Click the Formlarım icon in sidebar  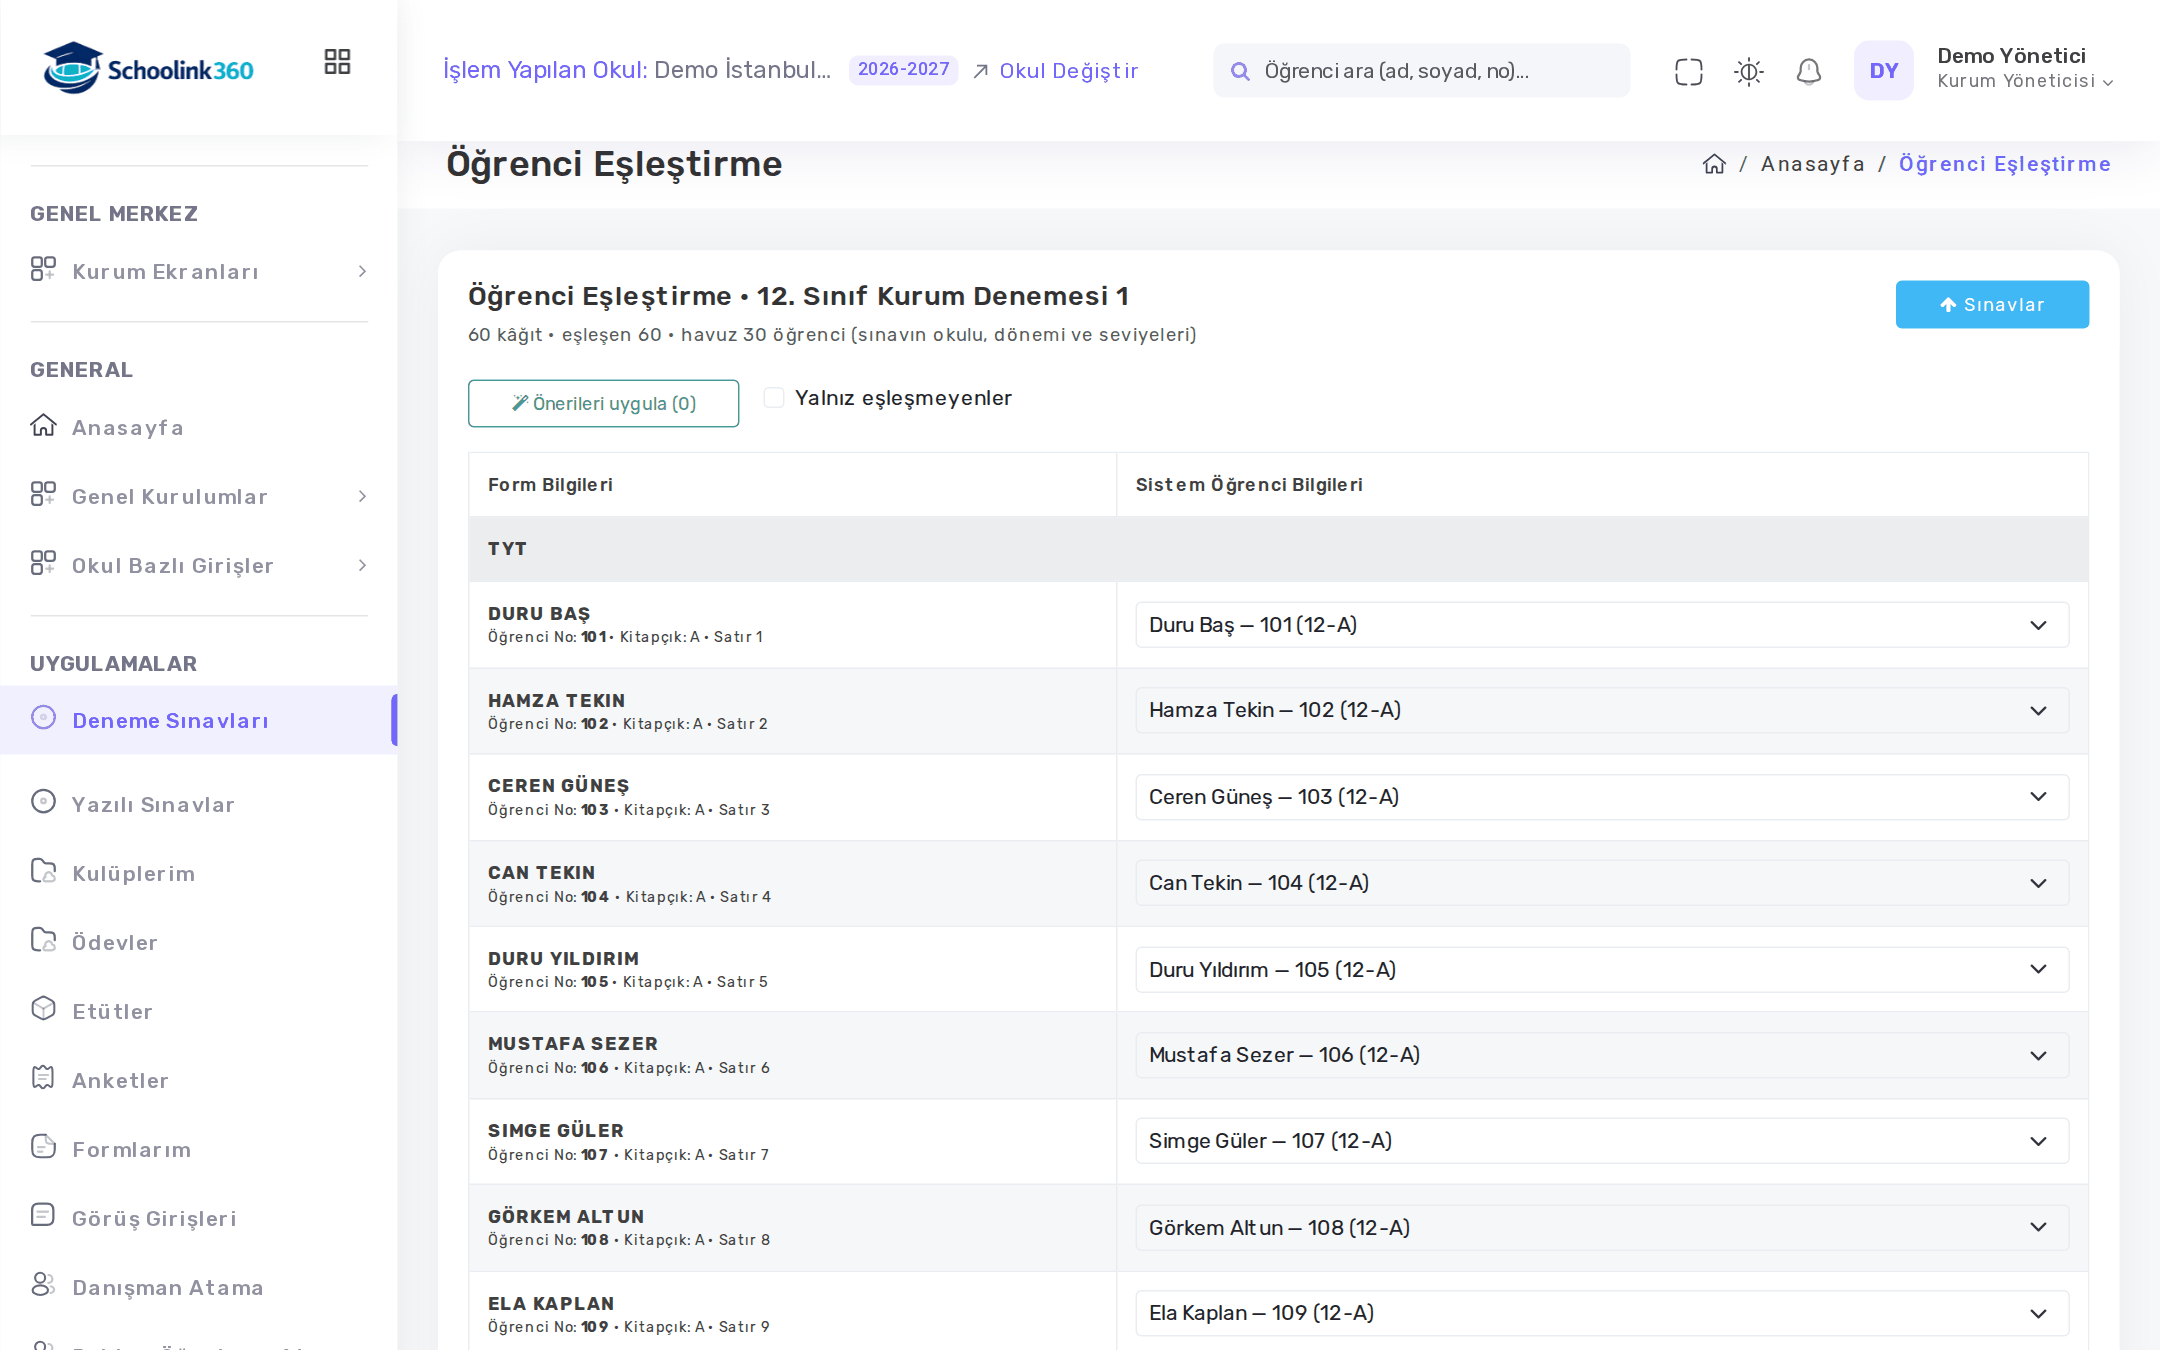(x=43, y=1147)
